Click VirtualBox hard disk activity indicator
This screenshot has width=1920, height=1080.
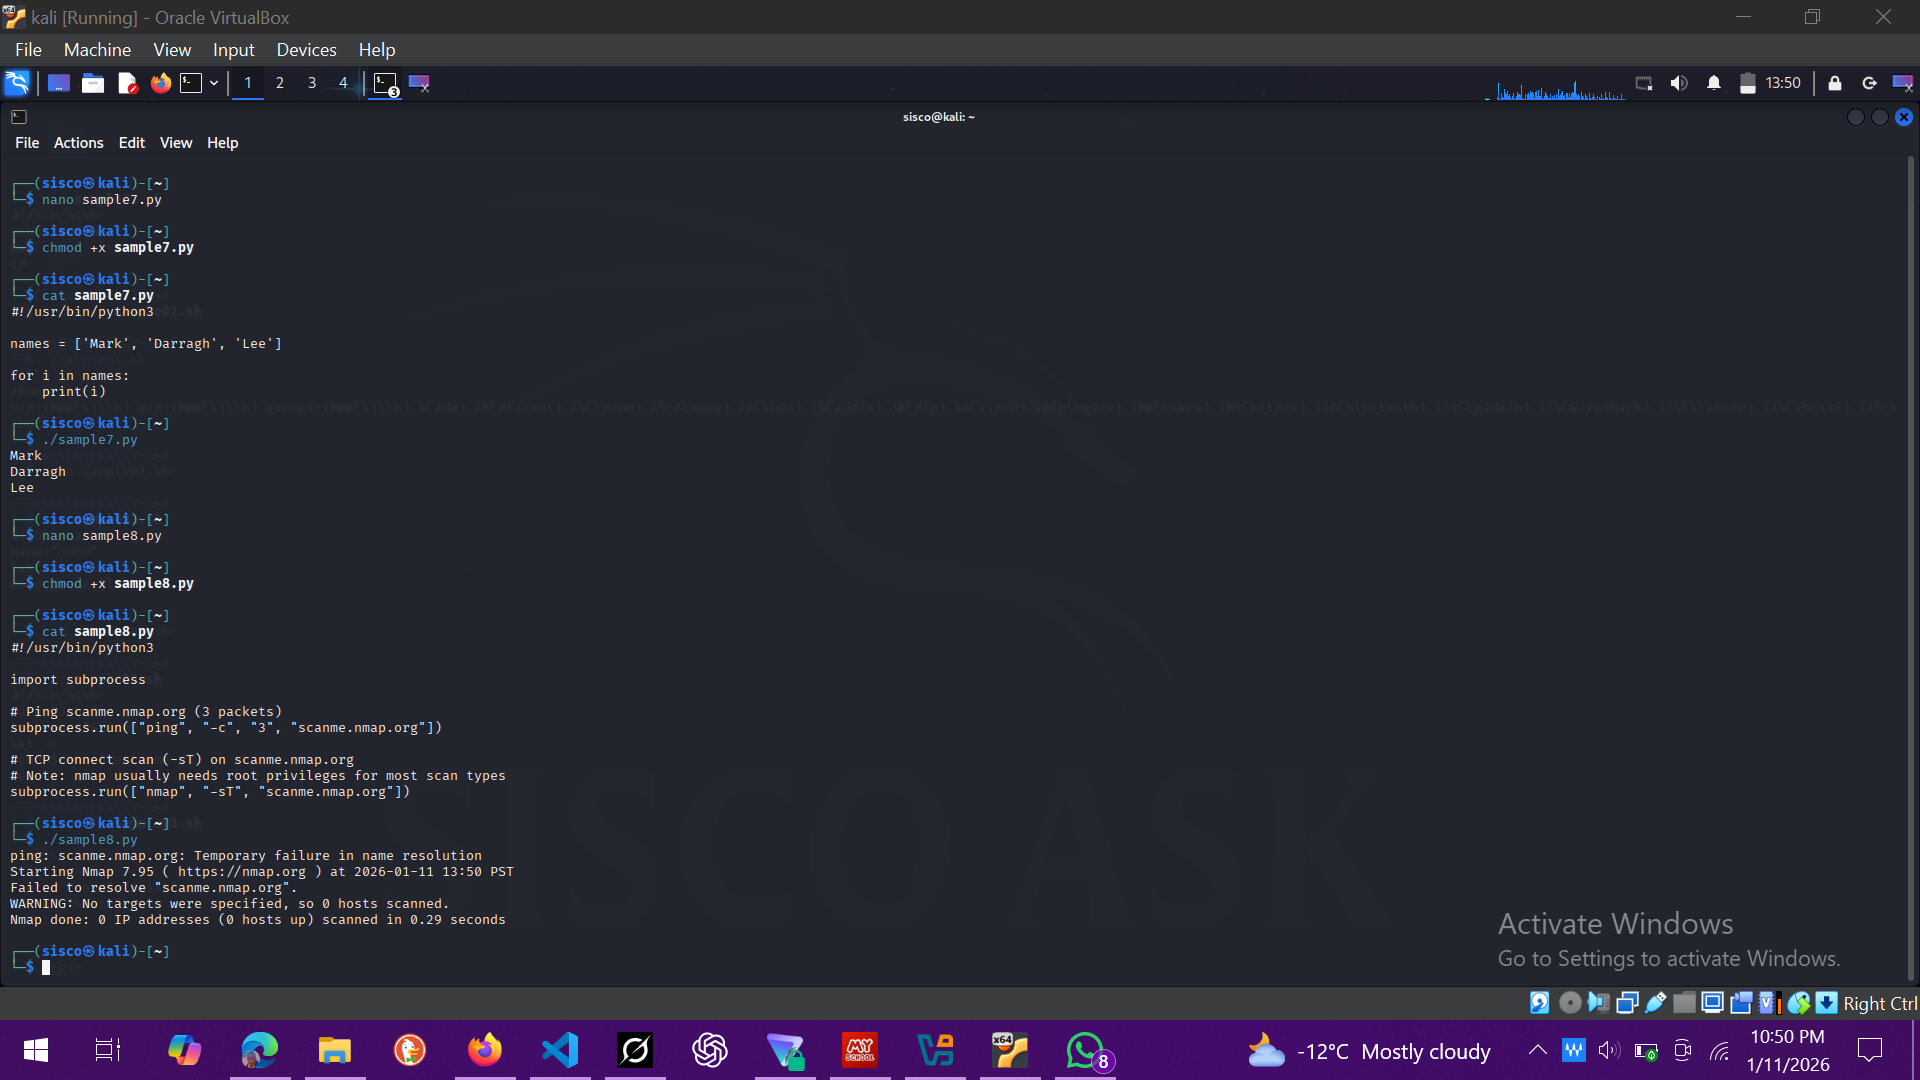pyautogui.click(x=1540, y=1003)
